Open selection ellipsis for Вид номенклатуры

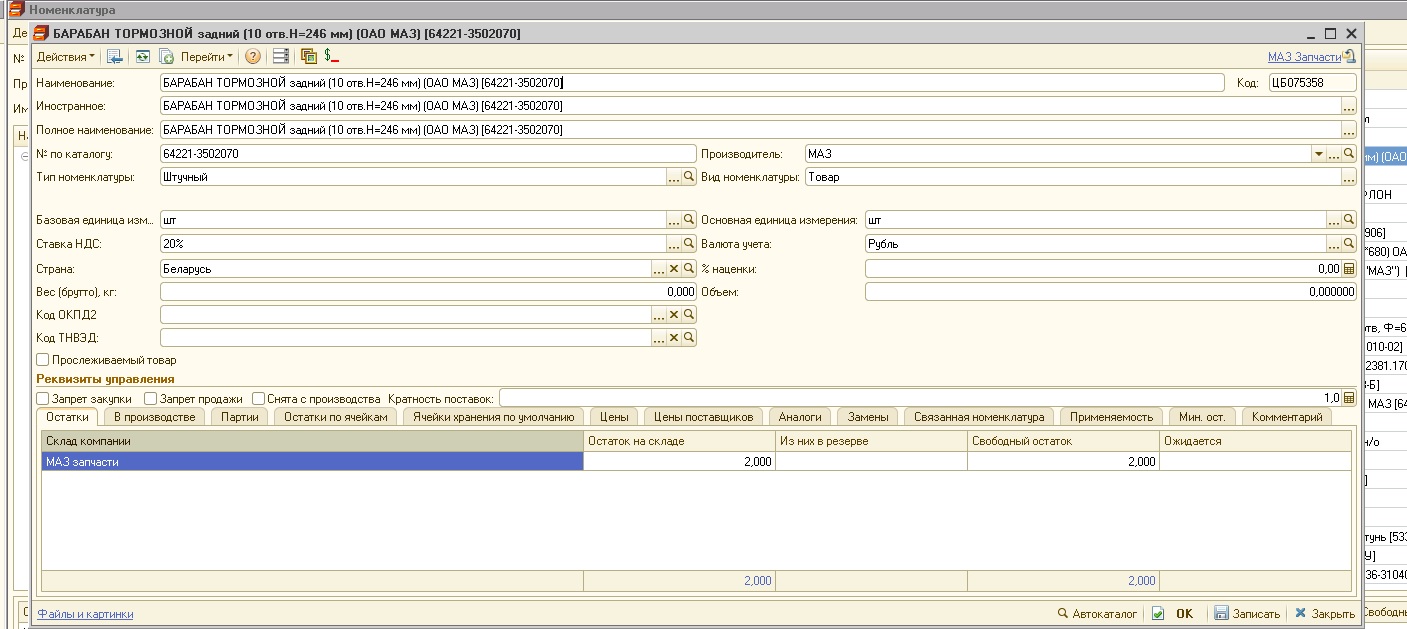1349,177
